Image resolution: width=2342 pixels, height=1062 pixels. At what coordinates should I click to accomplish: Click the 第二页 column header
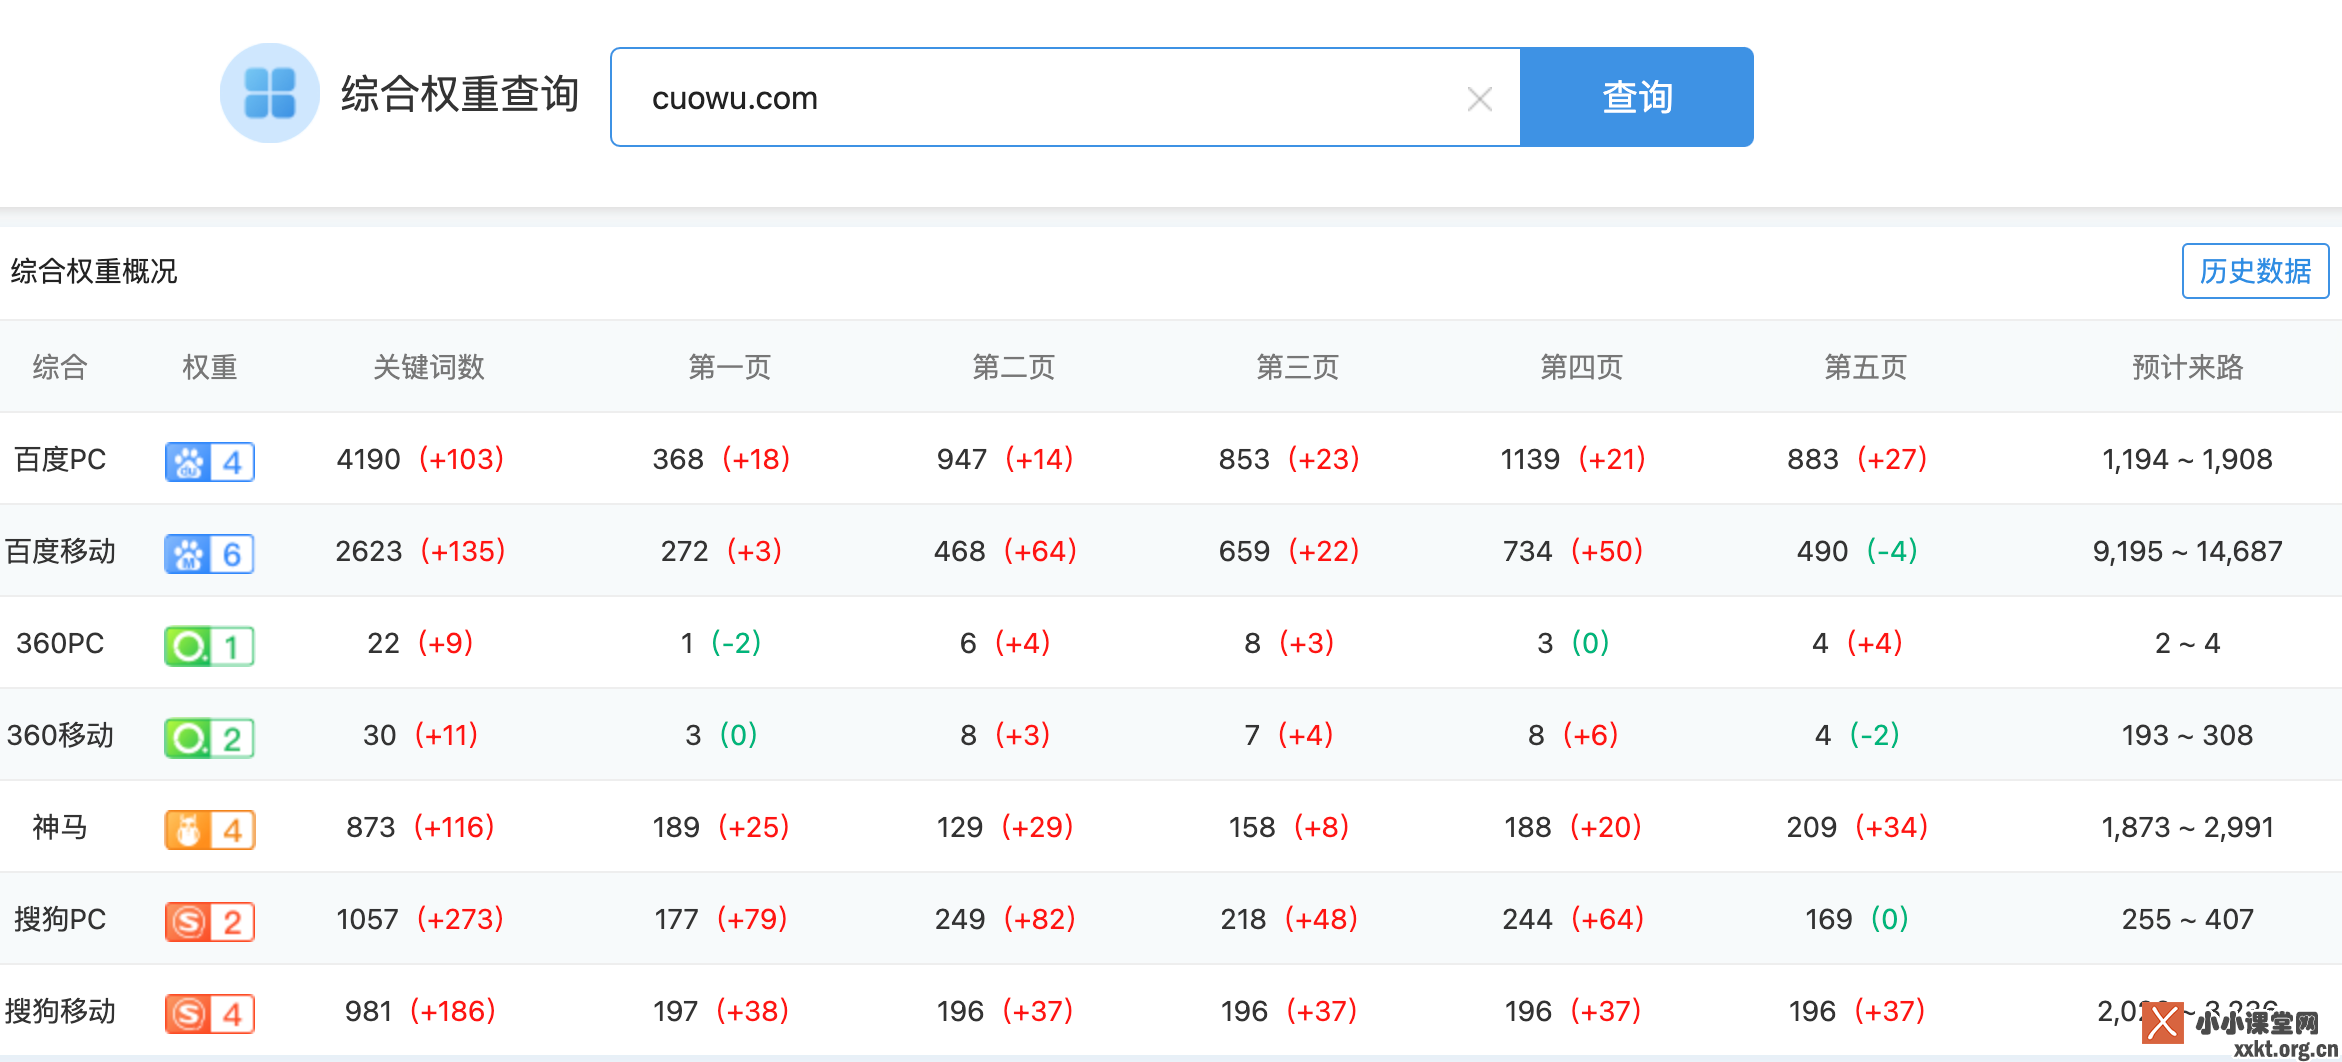1014,367
